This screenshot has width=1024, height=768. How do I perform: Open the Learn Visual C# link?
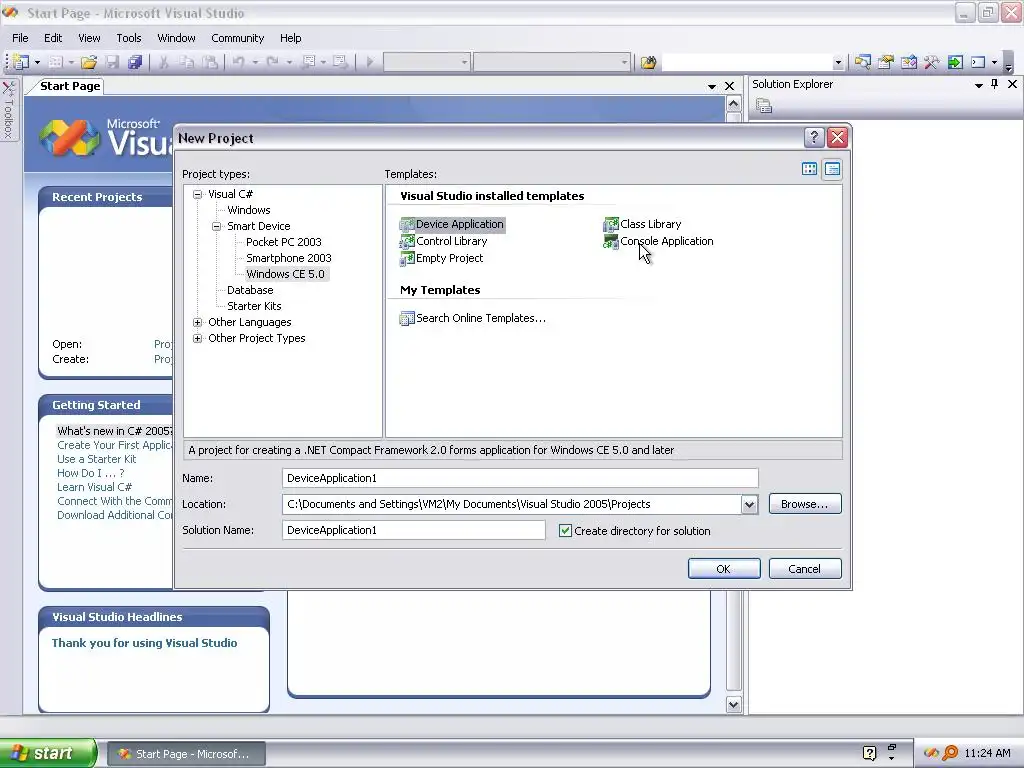point(94,487)
